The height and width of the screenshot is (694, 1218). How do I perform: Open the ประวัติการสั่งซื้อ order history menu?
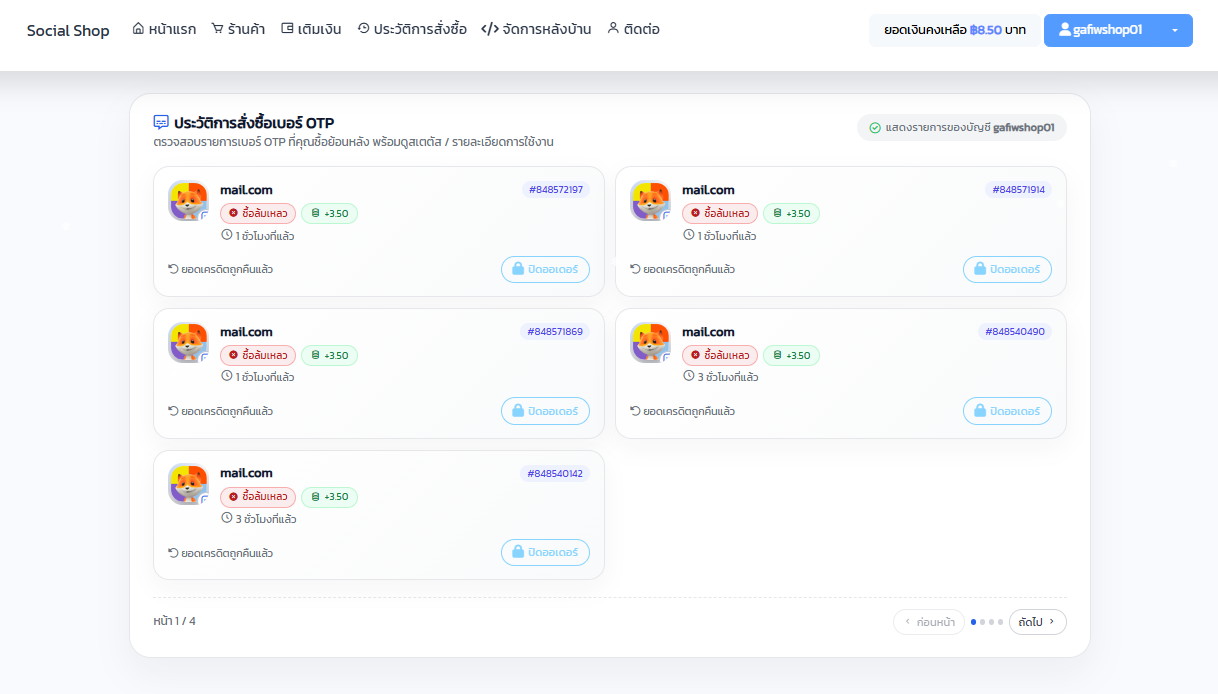click(x=412, y=29)
